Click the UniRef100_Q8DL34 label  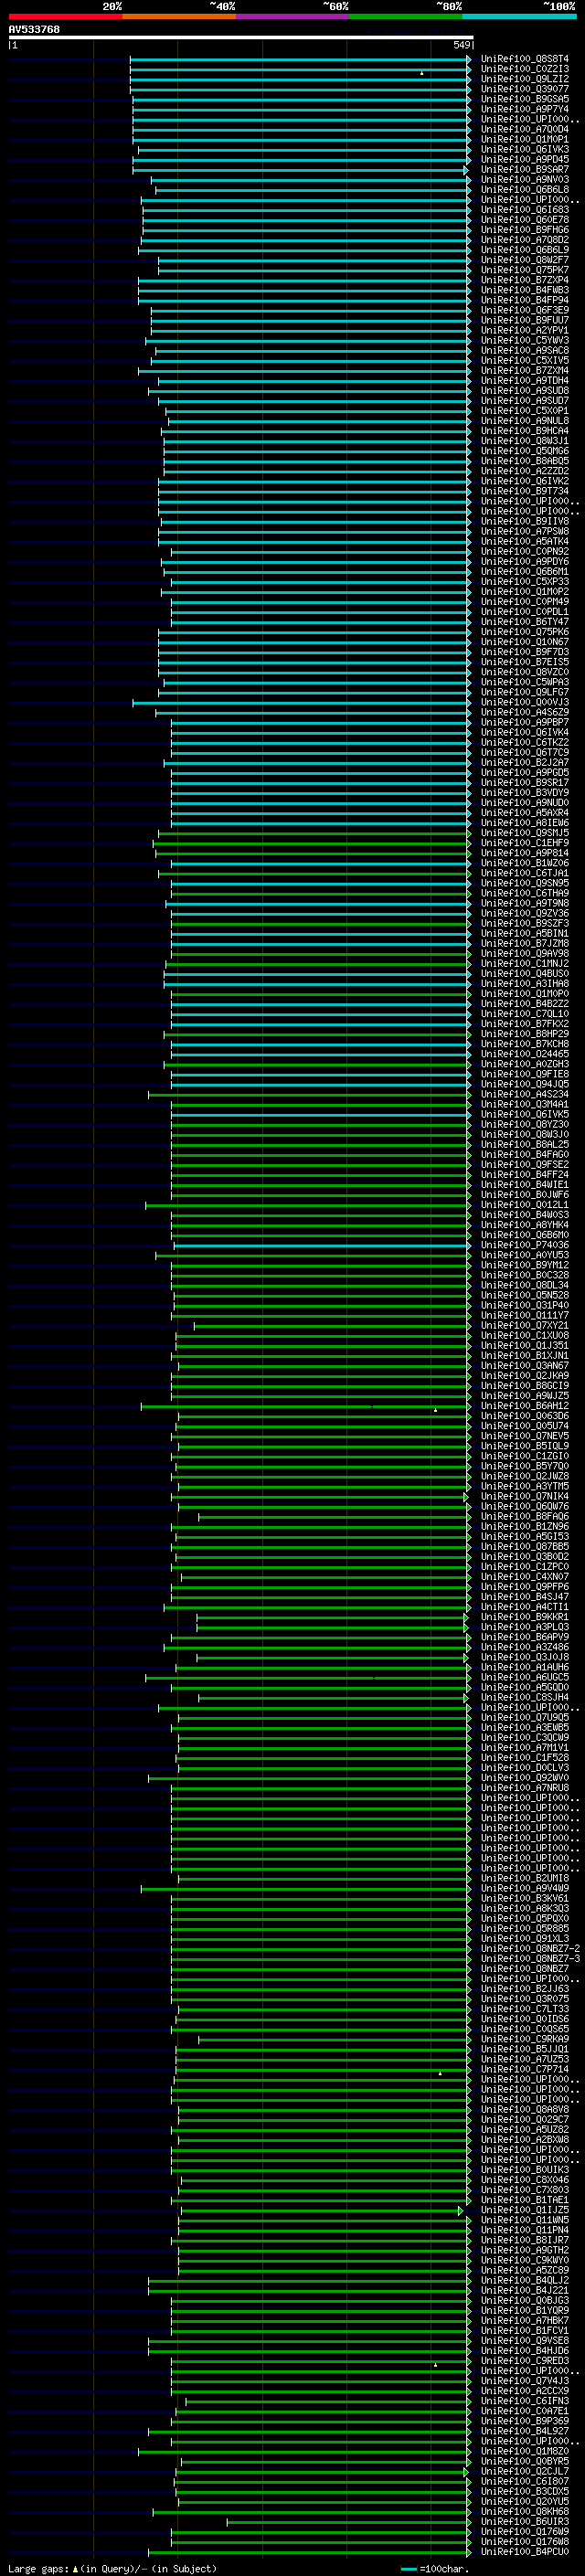[524, 1285]
